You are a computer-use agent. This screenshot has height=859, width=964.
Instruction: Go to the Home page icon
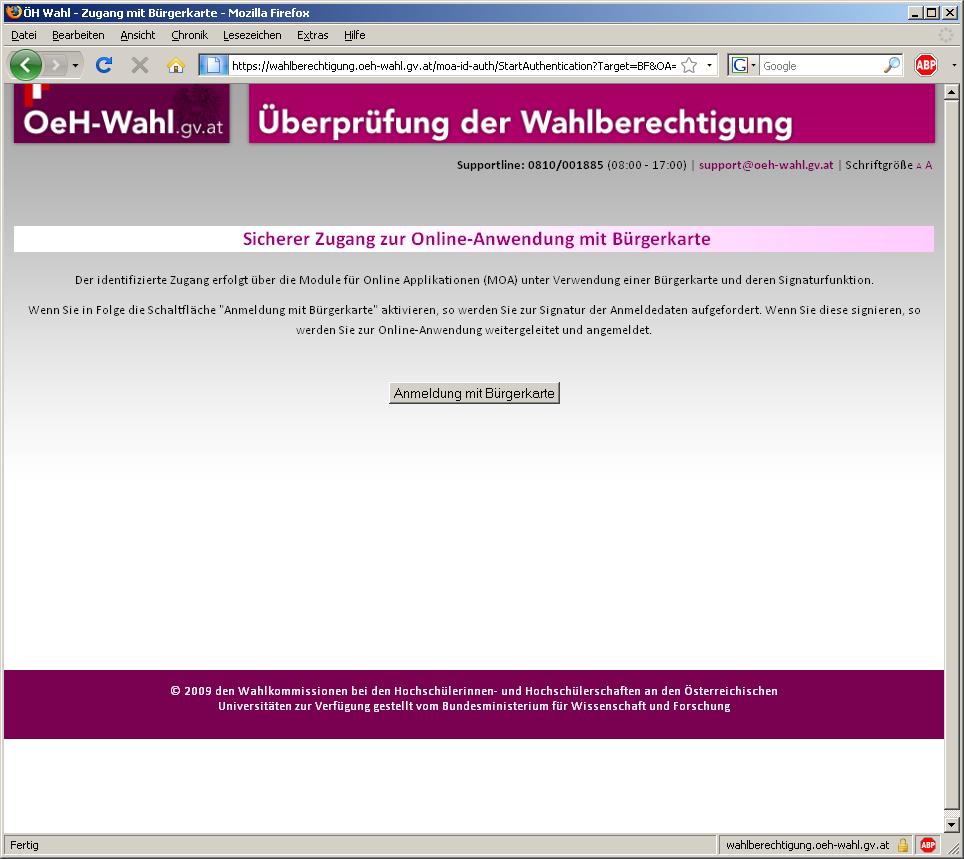click(x=176, y=66)
